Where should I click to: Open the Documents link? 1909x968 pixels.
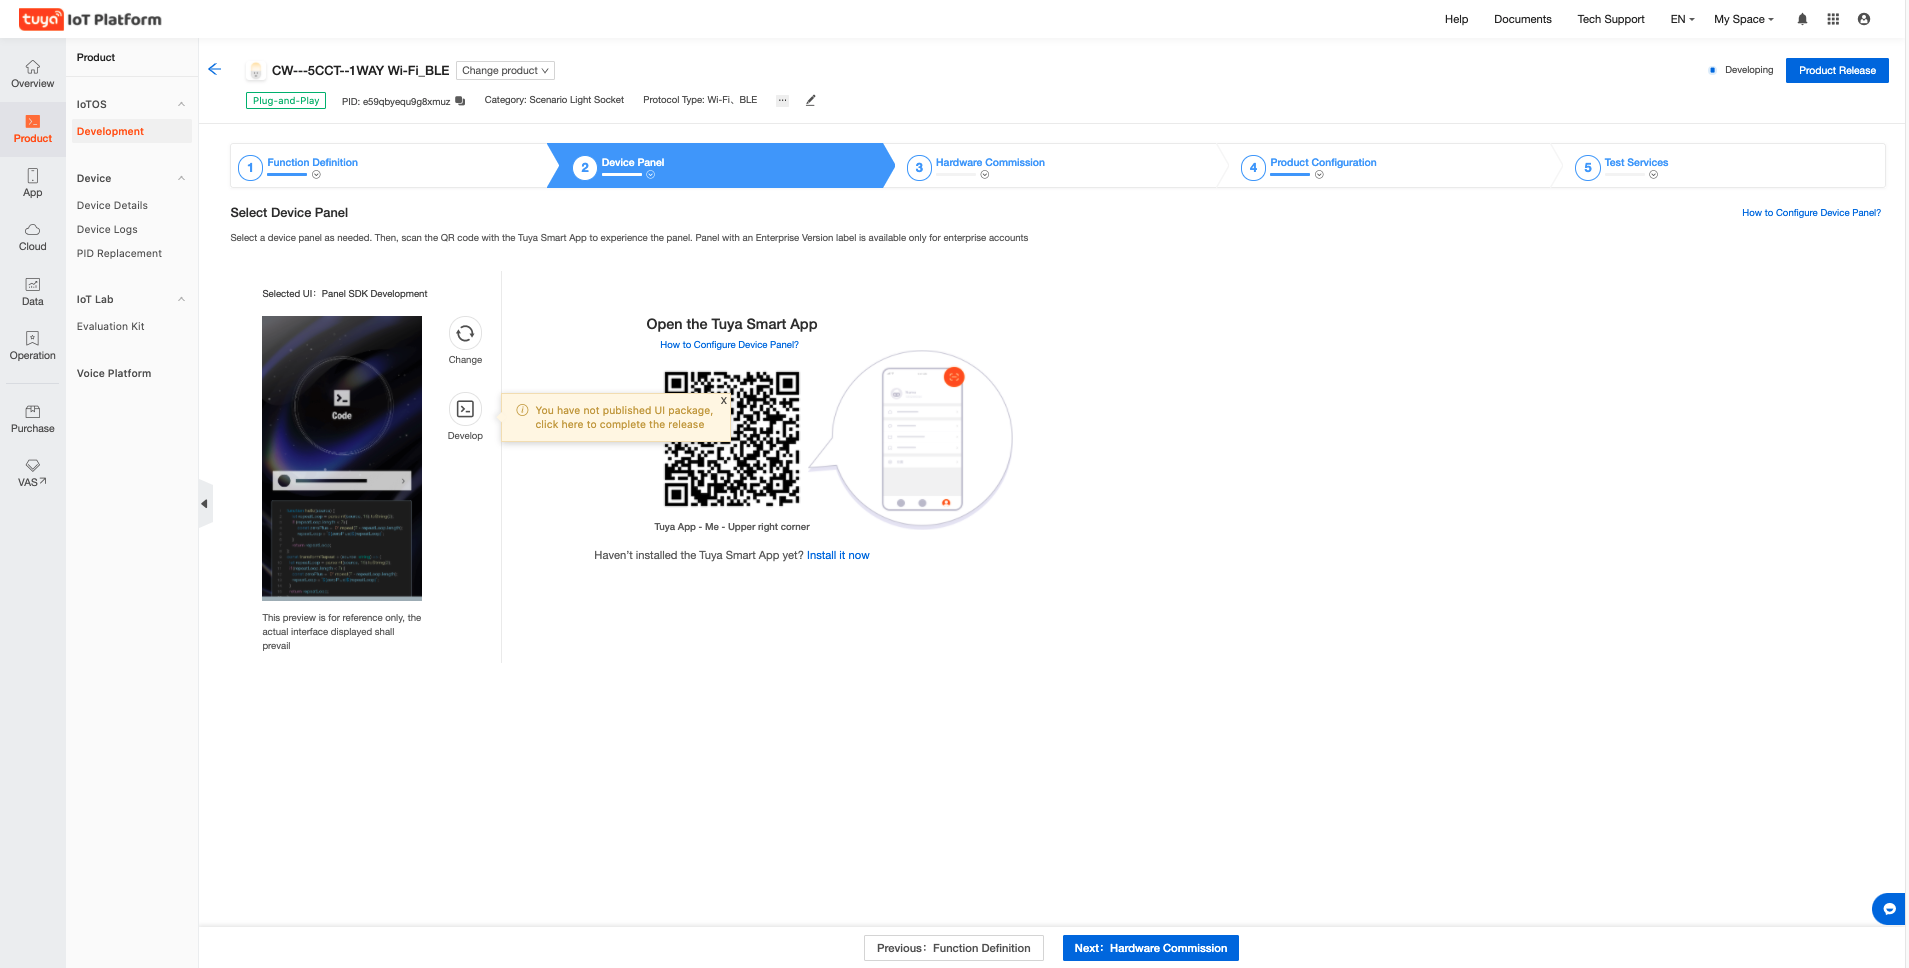(1523, 19)
